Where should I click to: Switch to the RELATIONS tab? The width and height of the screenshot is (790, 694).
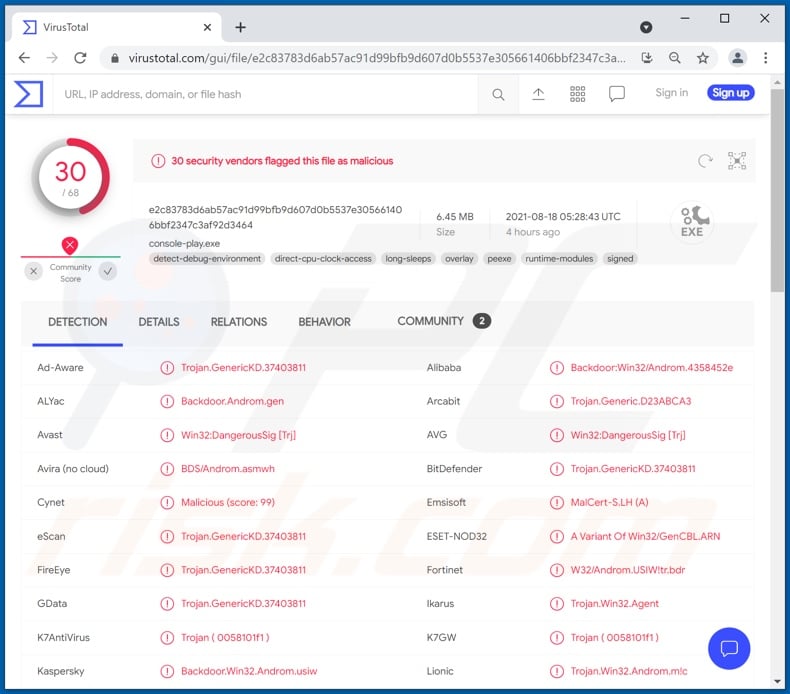(x=239, y=322)
